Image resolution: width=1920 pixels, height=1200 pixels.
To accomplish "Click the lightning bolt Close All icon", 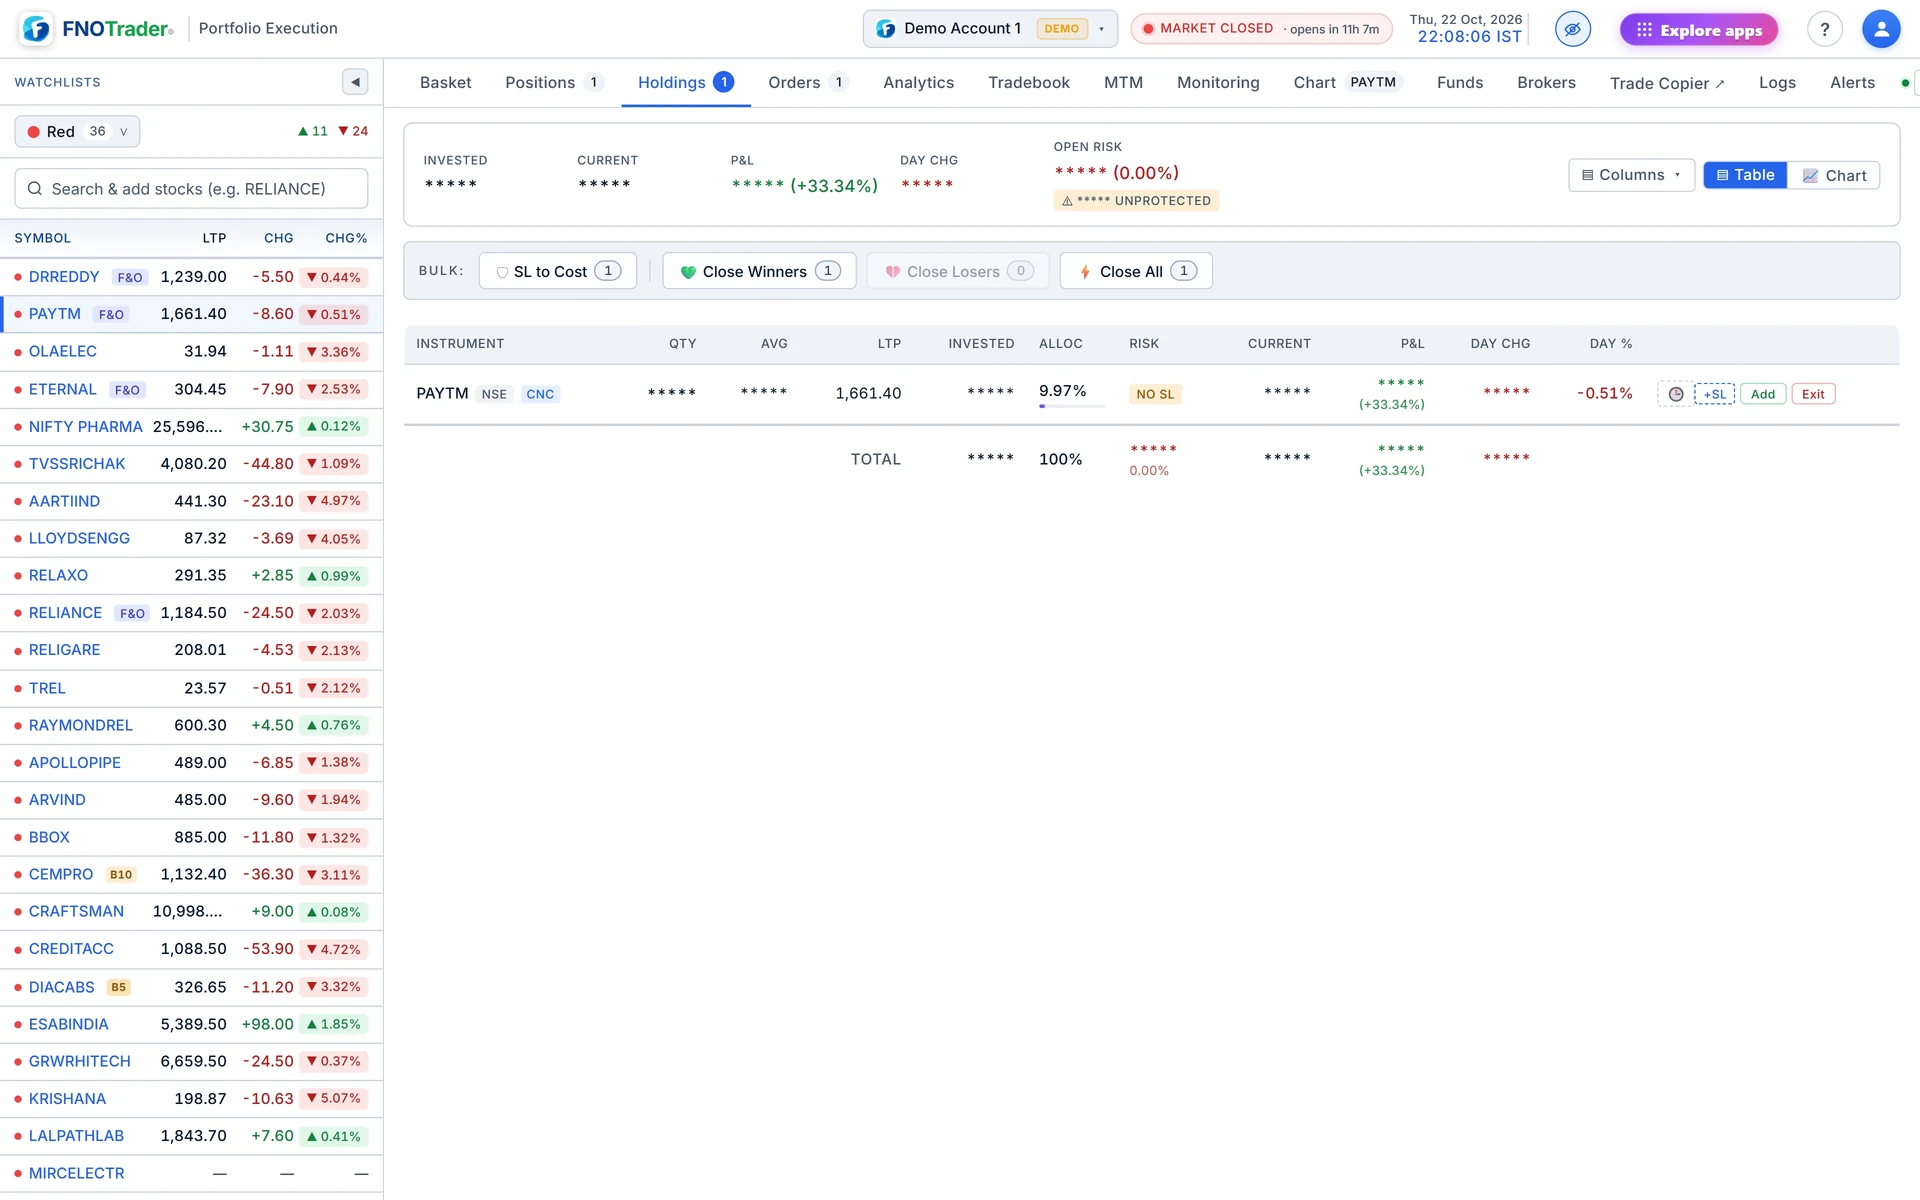I will tap(1085, 272).
